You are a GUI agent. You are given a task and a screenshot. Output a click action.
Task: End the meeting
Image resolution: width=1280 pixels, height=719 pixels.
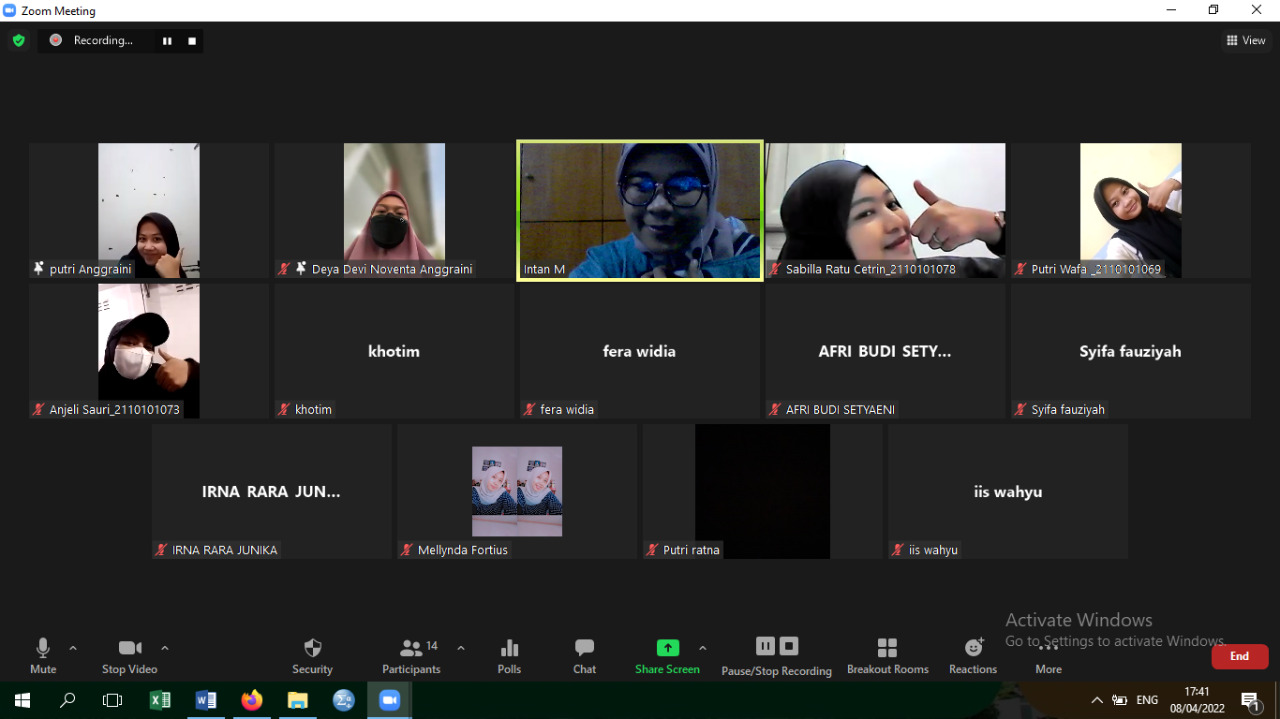1240,656
